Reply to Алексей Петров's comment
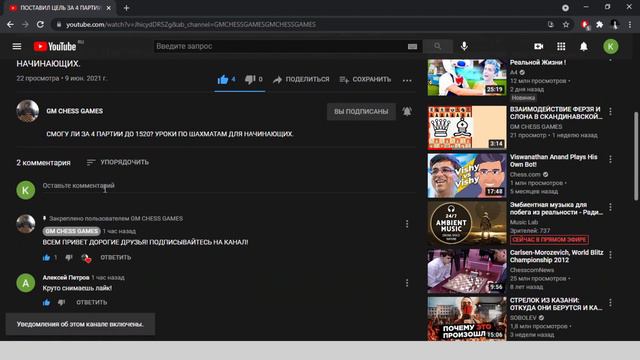The width and height of the screenshot is (640, 360). (x=91, y=302)
